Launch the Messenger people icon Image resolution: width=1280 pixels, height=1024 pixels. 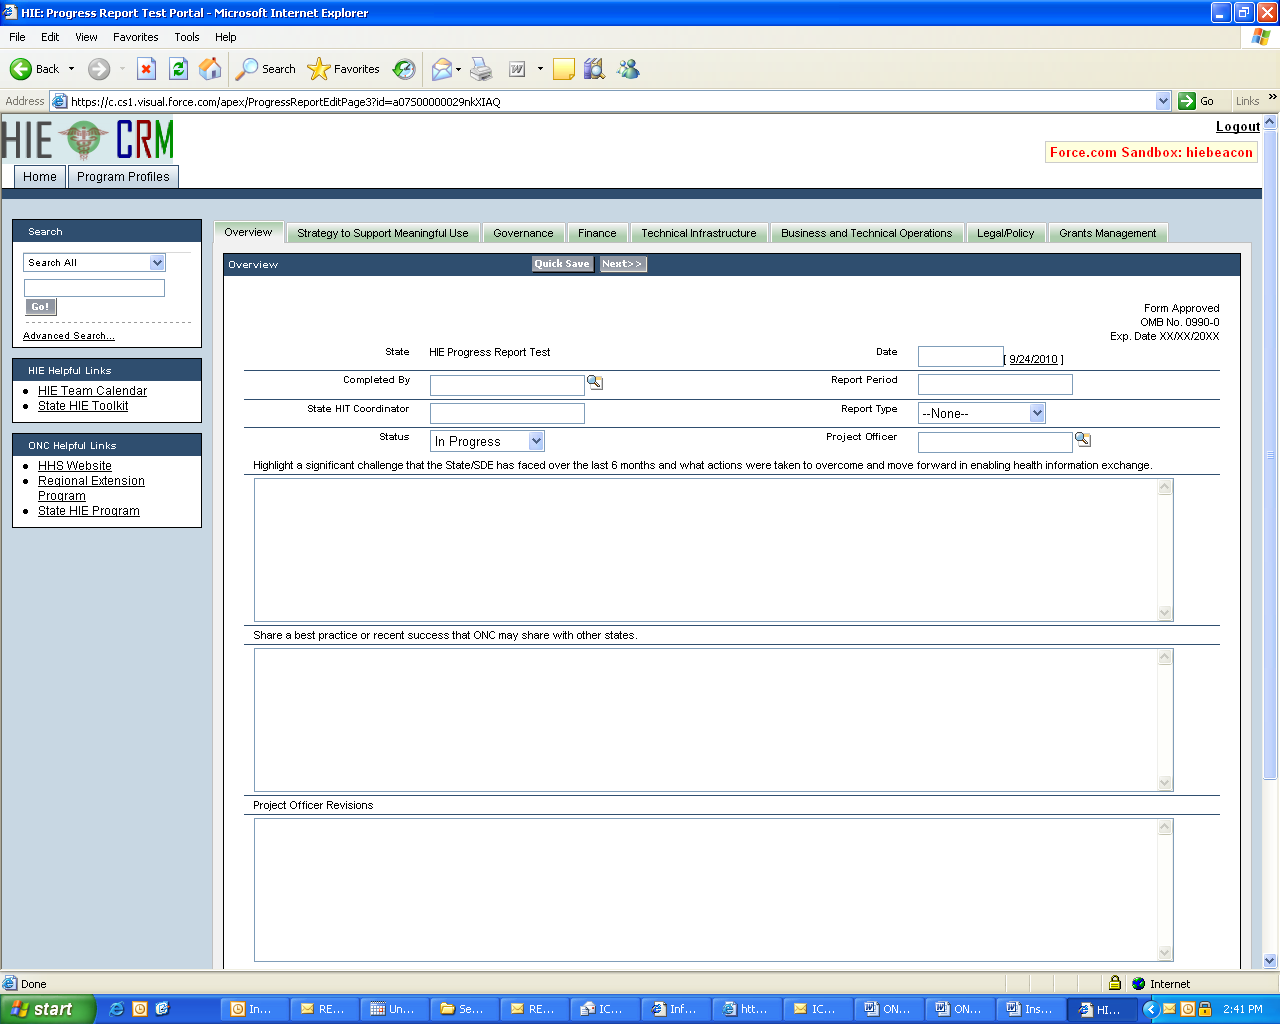tap(628, 69)
